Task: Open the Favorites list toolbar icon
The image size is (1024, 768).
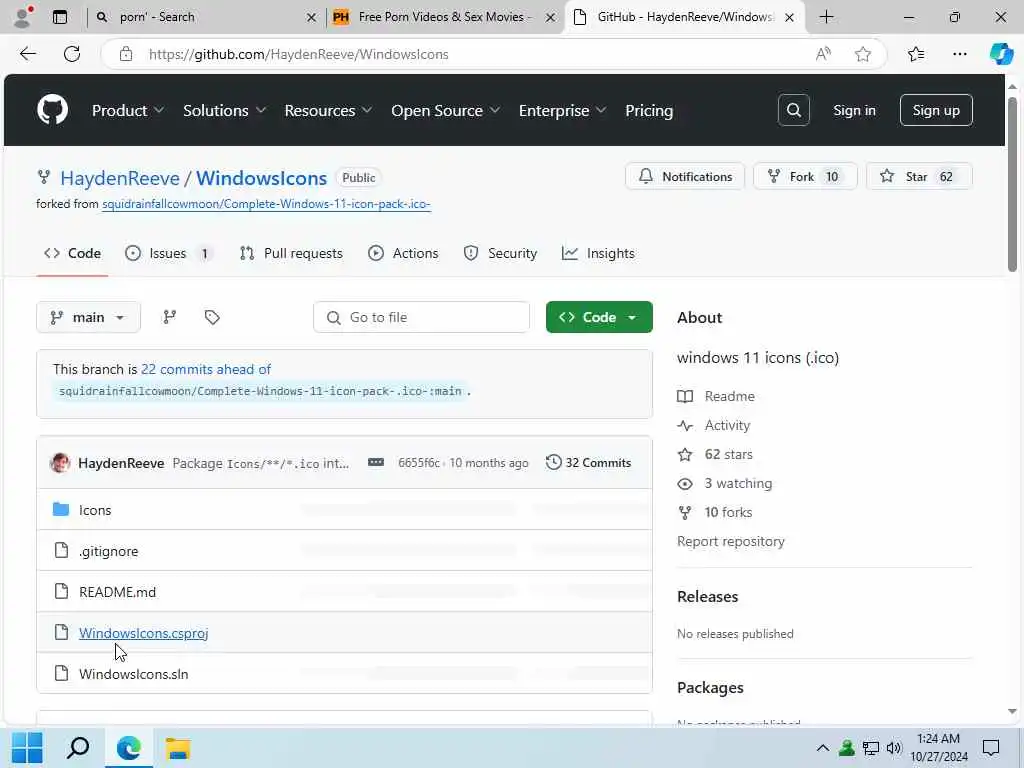Action: [916, 54]
